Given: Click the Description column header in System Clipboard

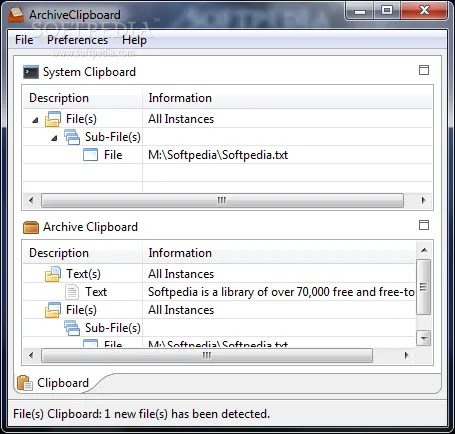Looking at the screenshot, I should pos(83,98).
